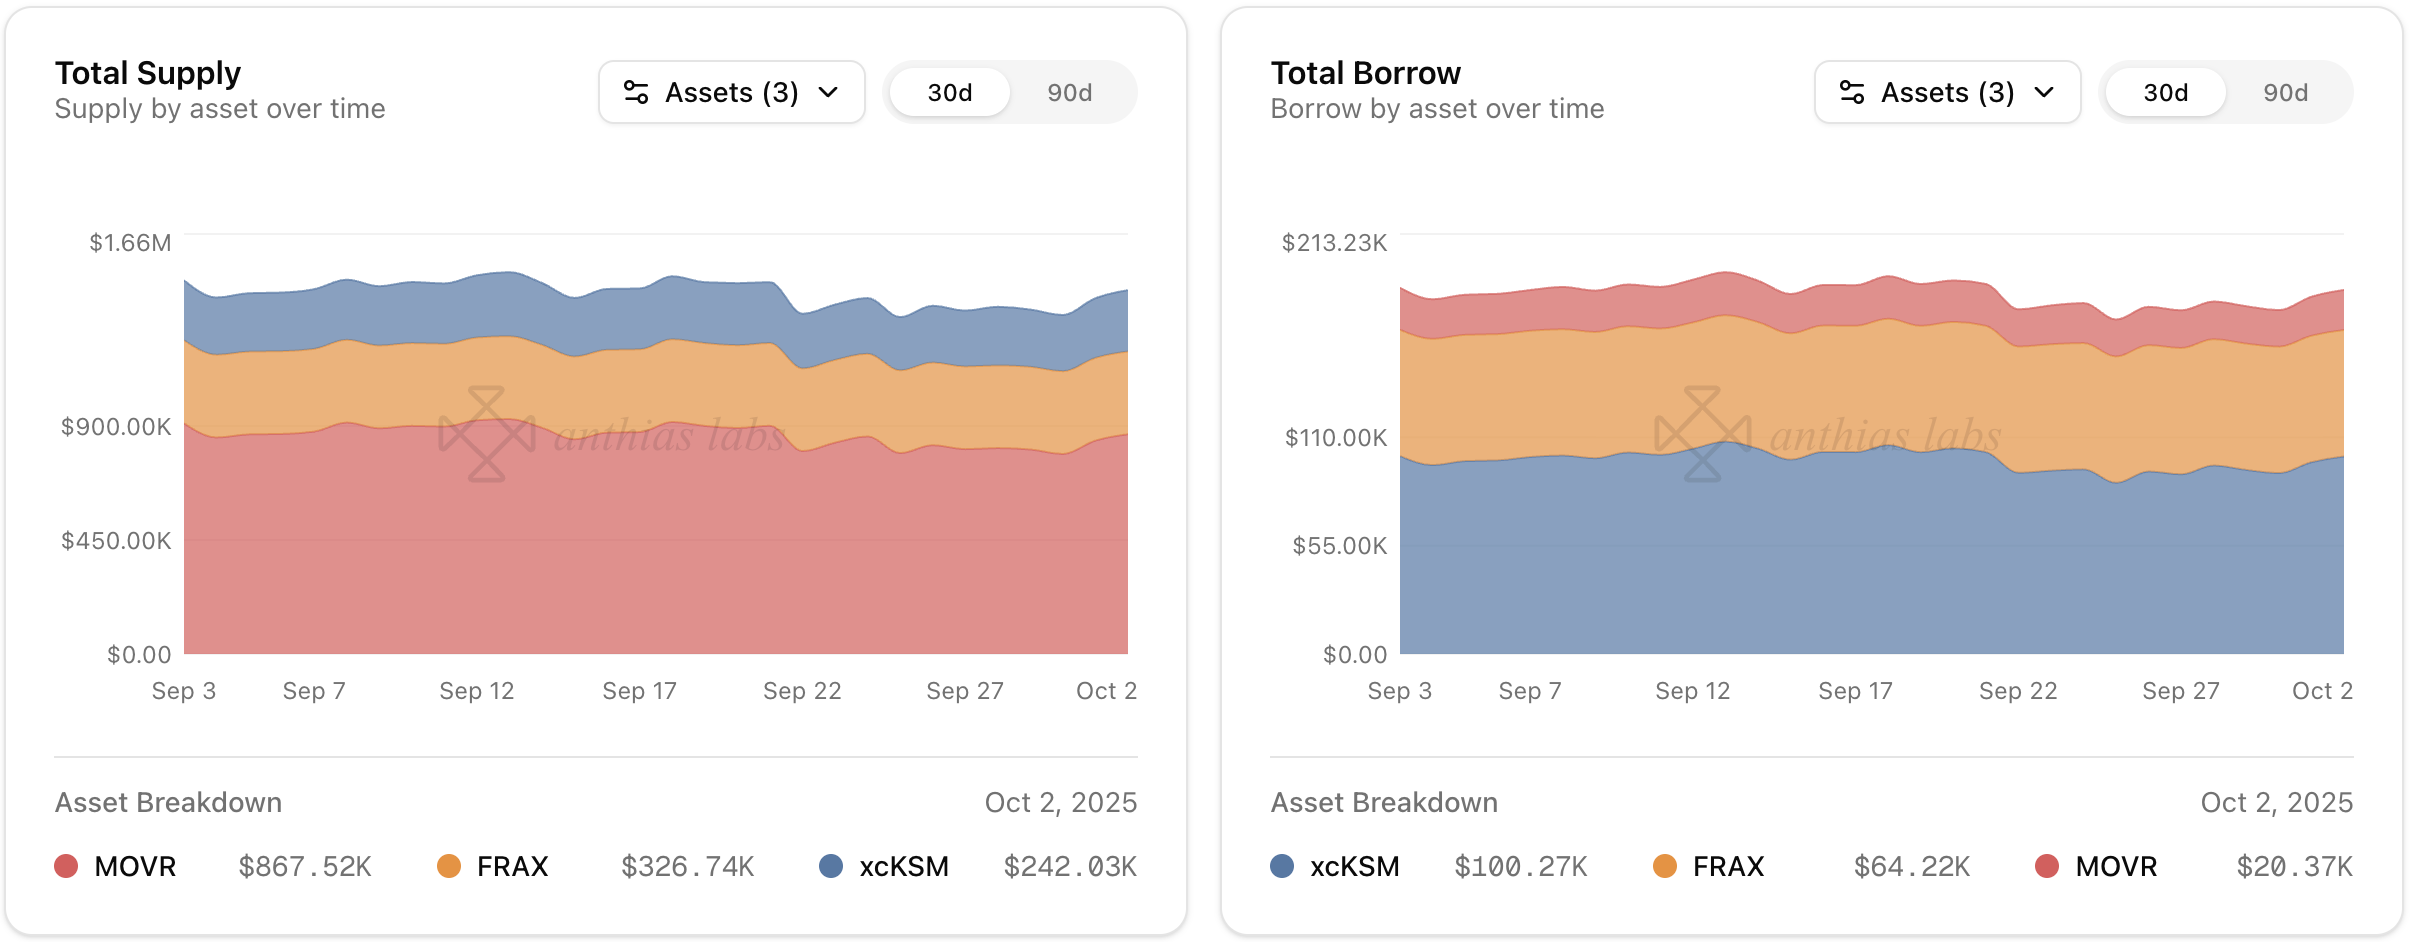Click MOVR red dot in Borrow breakdown
This screenshot has height=942, width=2410.
click(x=2047, y=866)
